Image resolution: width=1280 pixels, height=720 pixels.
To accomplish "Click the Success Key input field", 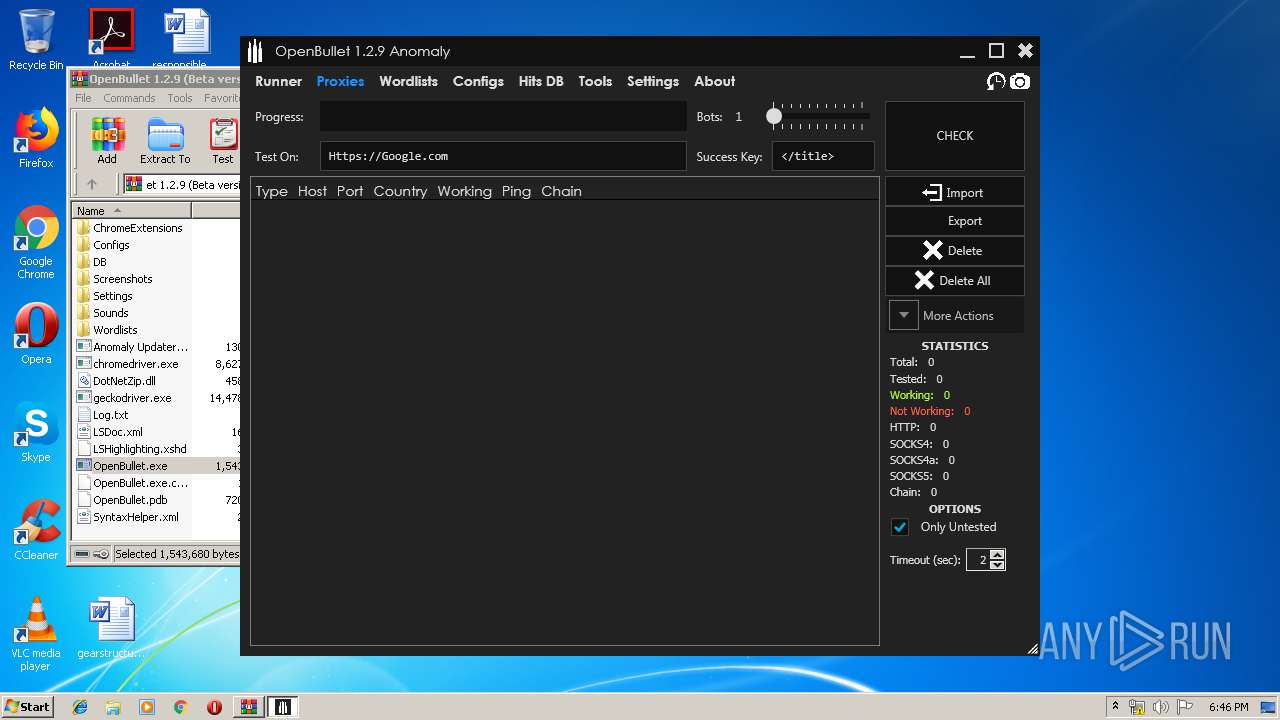I will 823,156.
